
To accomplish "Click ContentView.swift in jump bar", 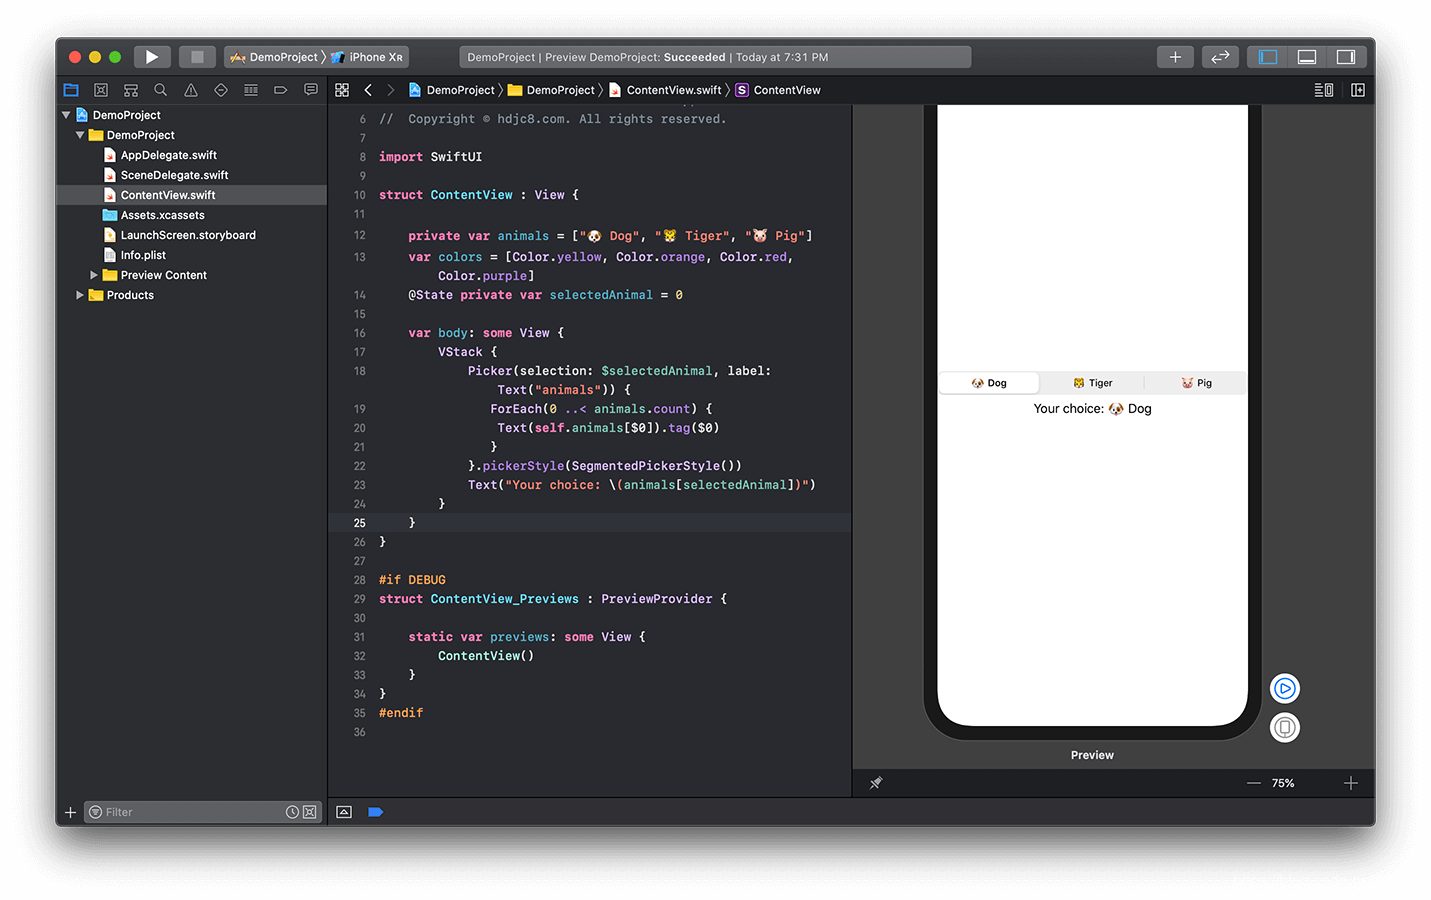I will 665,90.
